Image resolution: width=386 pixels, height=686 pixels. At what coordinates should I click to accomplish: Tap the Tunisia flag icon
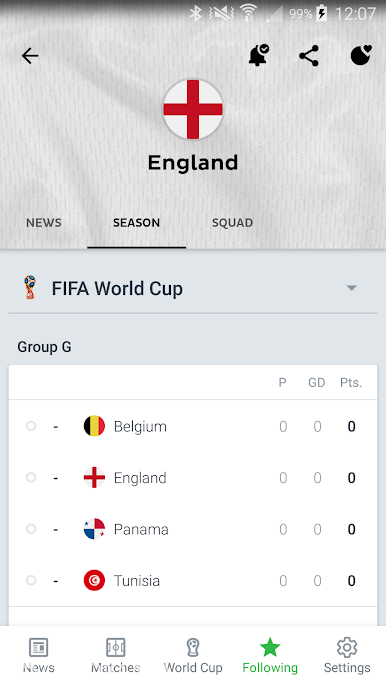pyautogui.click(x=94, y=581)
